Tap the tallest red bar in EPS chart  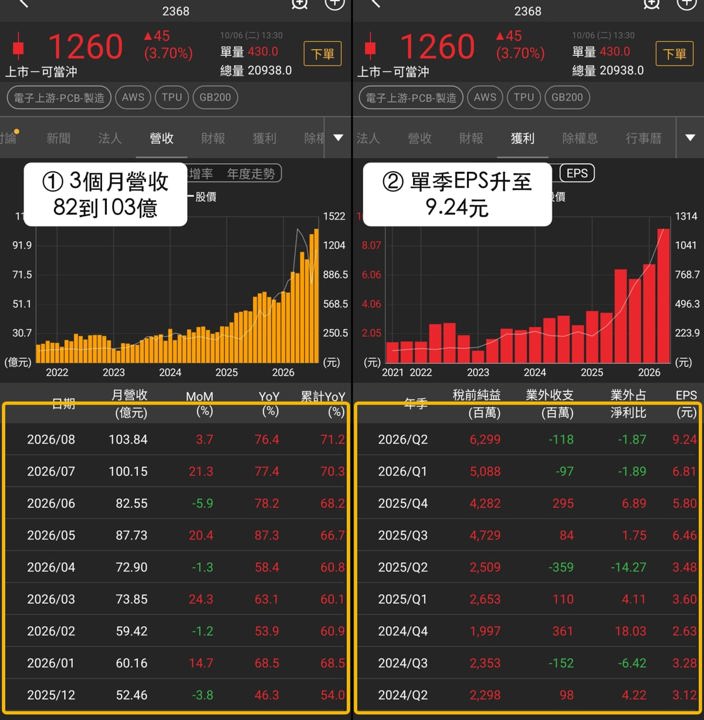663,296
